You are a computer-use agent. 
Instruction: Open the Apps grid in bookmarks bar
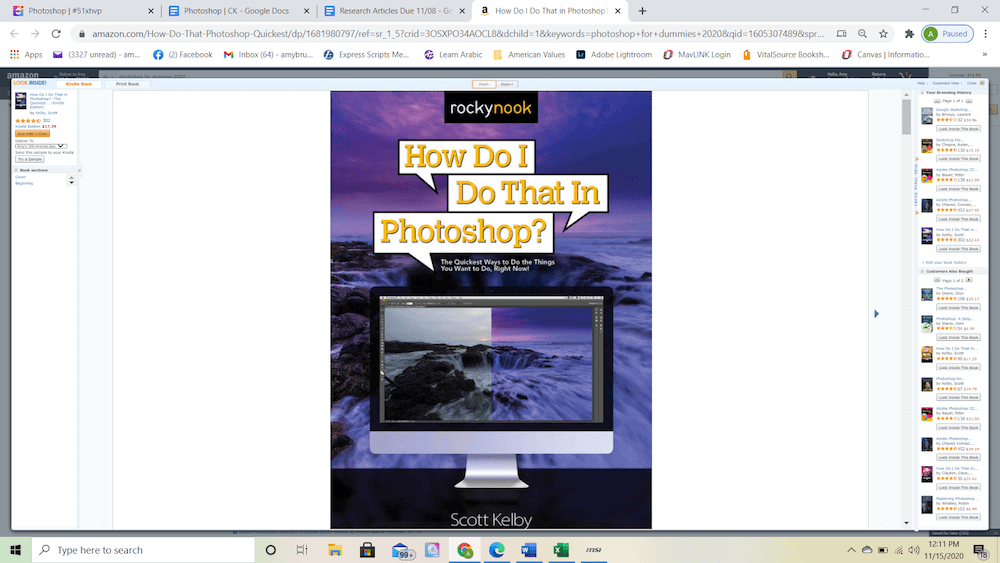tap(26, 55)
